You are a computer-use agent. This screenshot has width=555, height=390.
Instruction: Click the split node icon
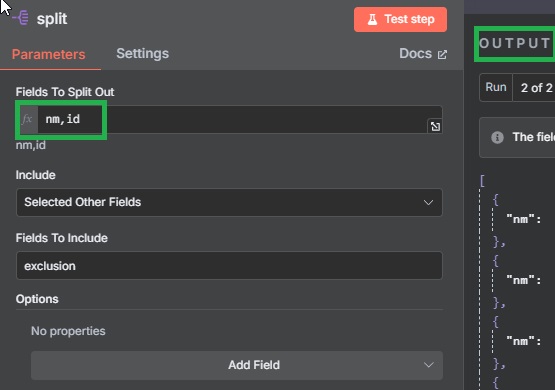(x=21, y=18)
